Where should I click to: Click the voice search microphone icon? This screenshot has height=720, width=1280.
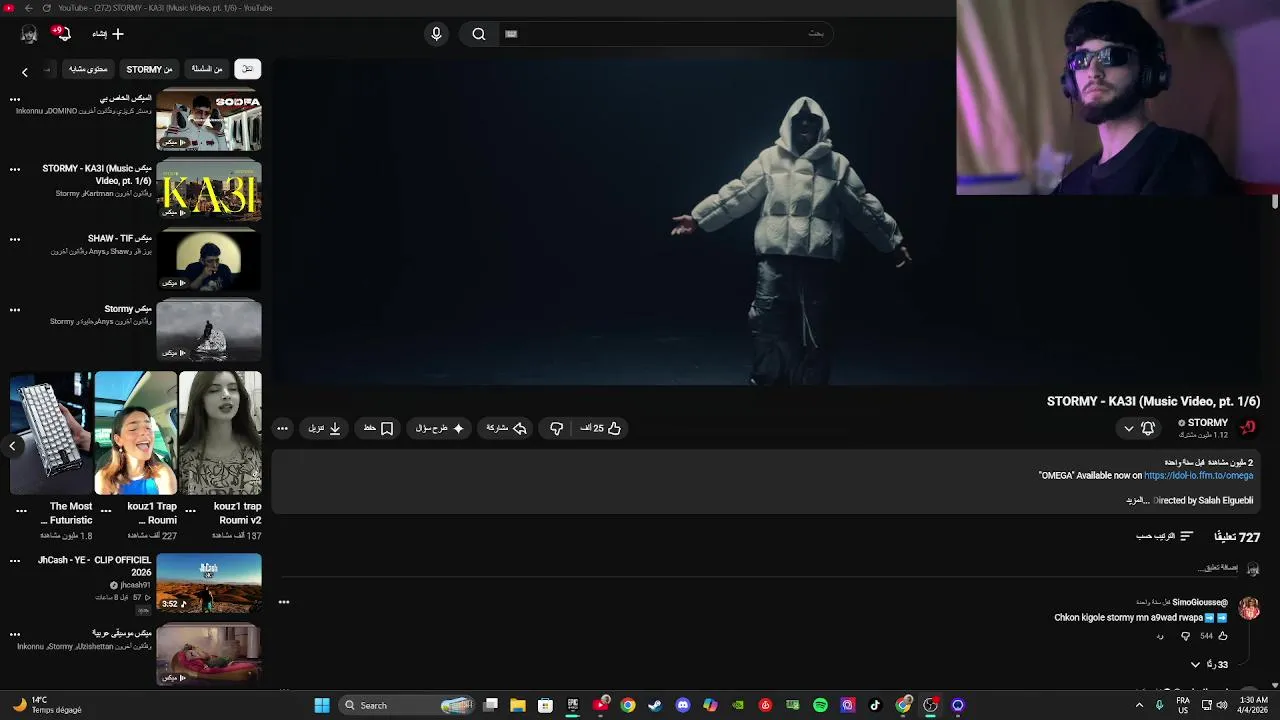pos(436,34)
